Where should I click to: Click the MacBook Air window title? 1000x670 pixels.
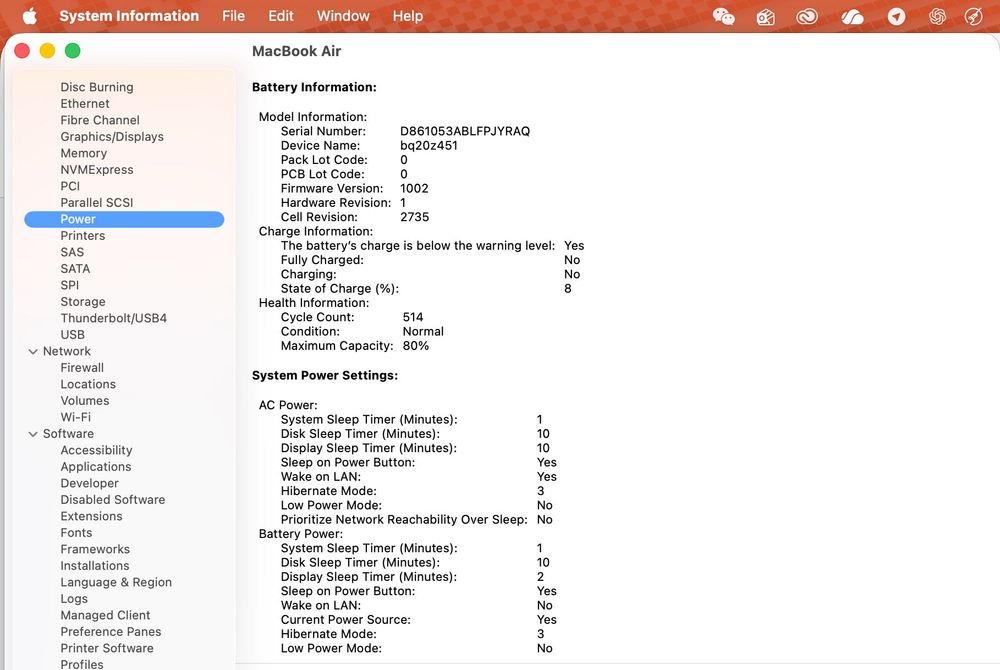[x=297, y=51]
